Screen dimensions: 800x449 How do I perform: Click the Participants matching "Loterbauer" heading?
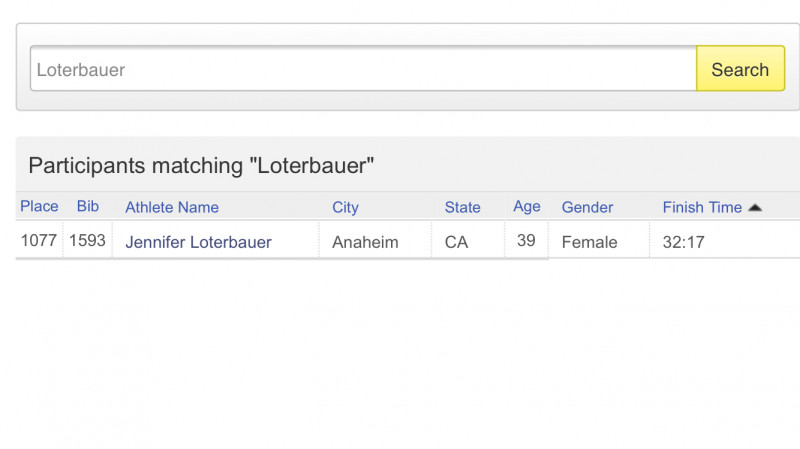[x=201, y=166]
